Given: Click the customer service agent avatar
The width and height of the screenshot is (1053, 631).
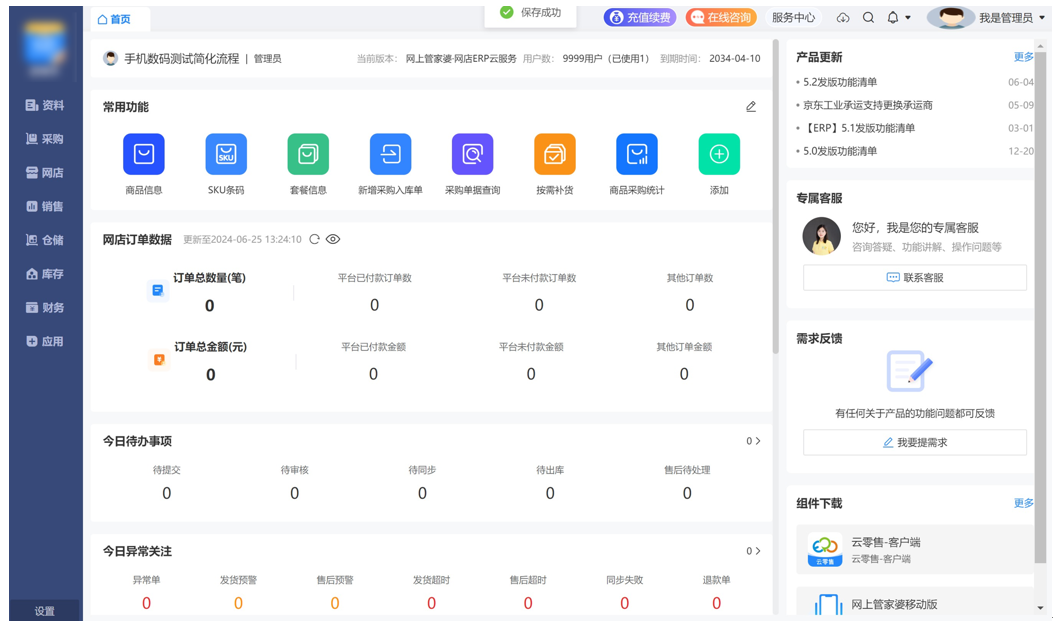Looking at the screenshot, I should (821, 236).
